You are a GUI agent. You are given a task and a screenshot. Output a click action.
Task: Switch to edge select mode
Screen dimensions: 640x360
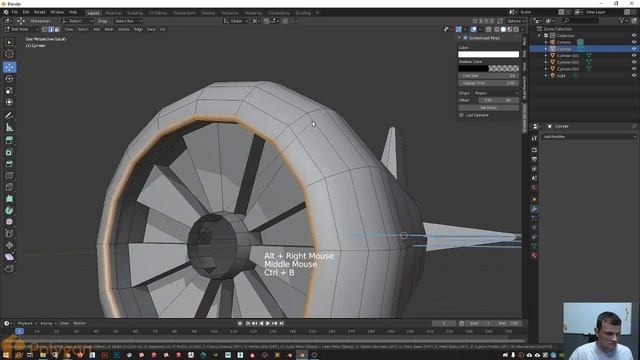pos(51,29)
